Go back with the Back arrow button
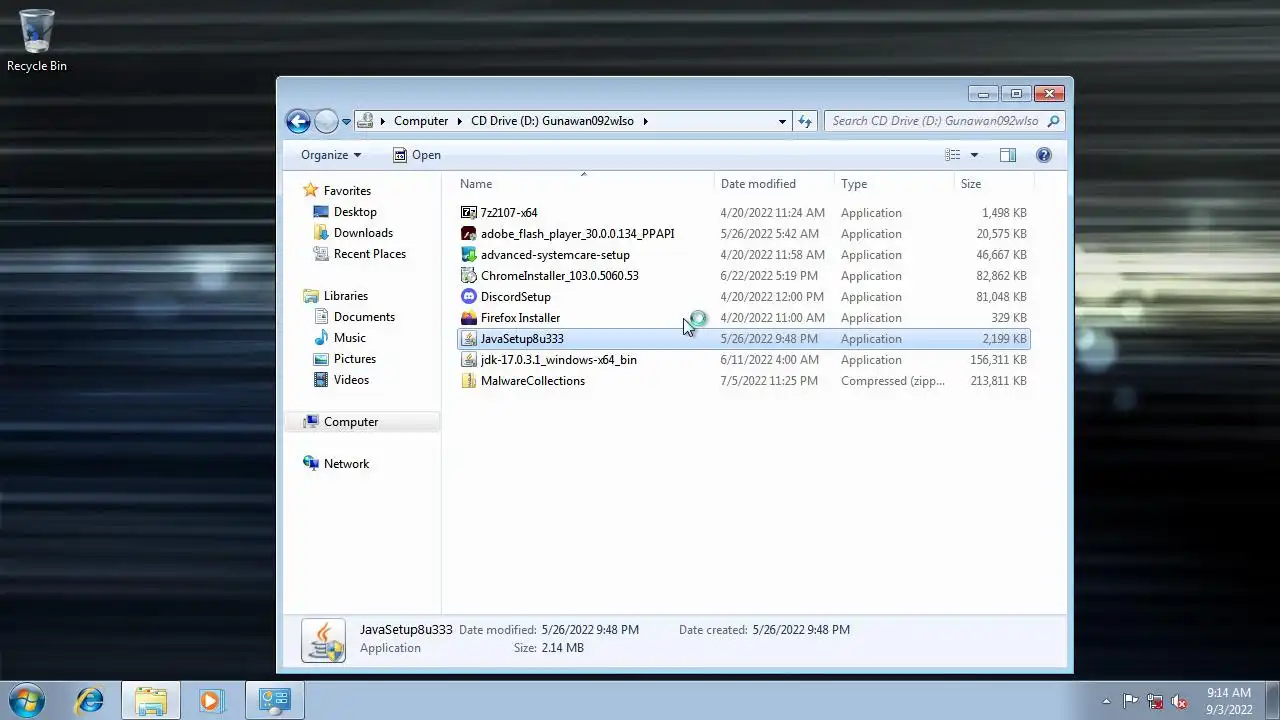 click(298, 121)
